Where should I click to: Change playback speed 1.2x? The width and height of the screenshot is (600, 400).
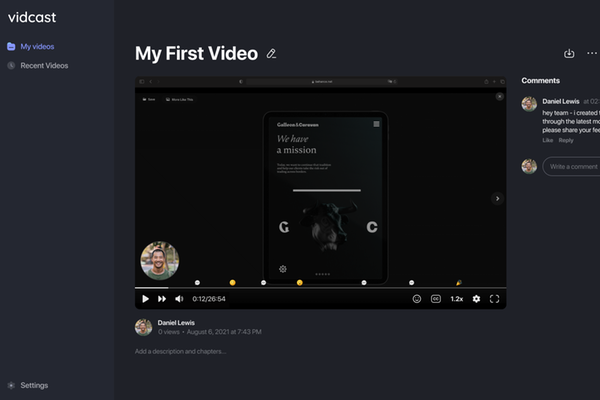[457, 299]
